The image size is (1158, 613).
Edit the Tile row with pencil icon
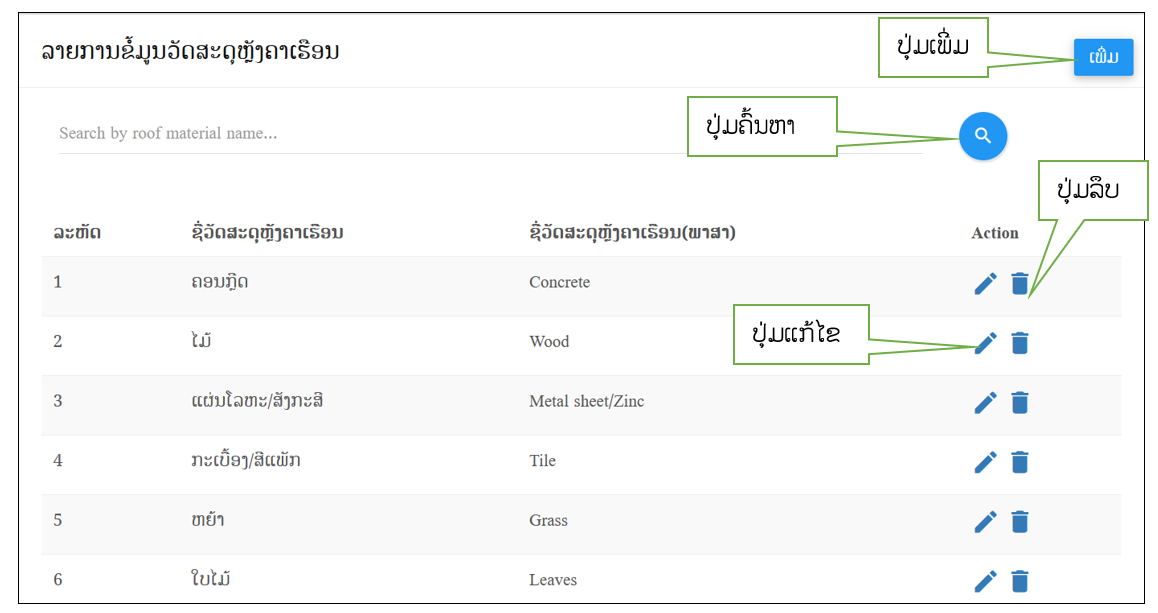[x=985, y=462]
